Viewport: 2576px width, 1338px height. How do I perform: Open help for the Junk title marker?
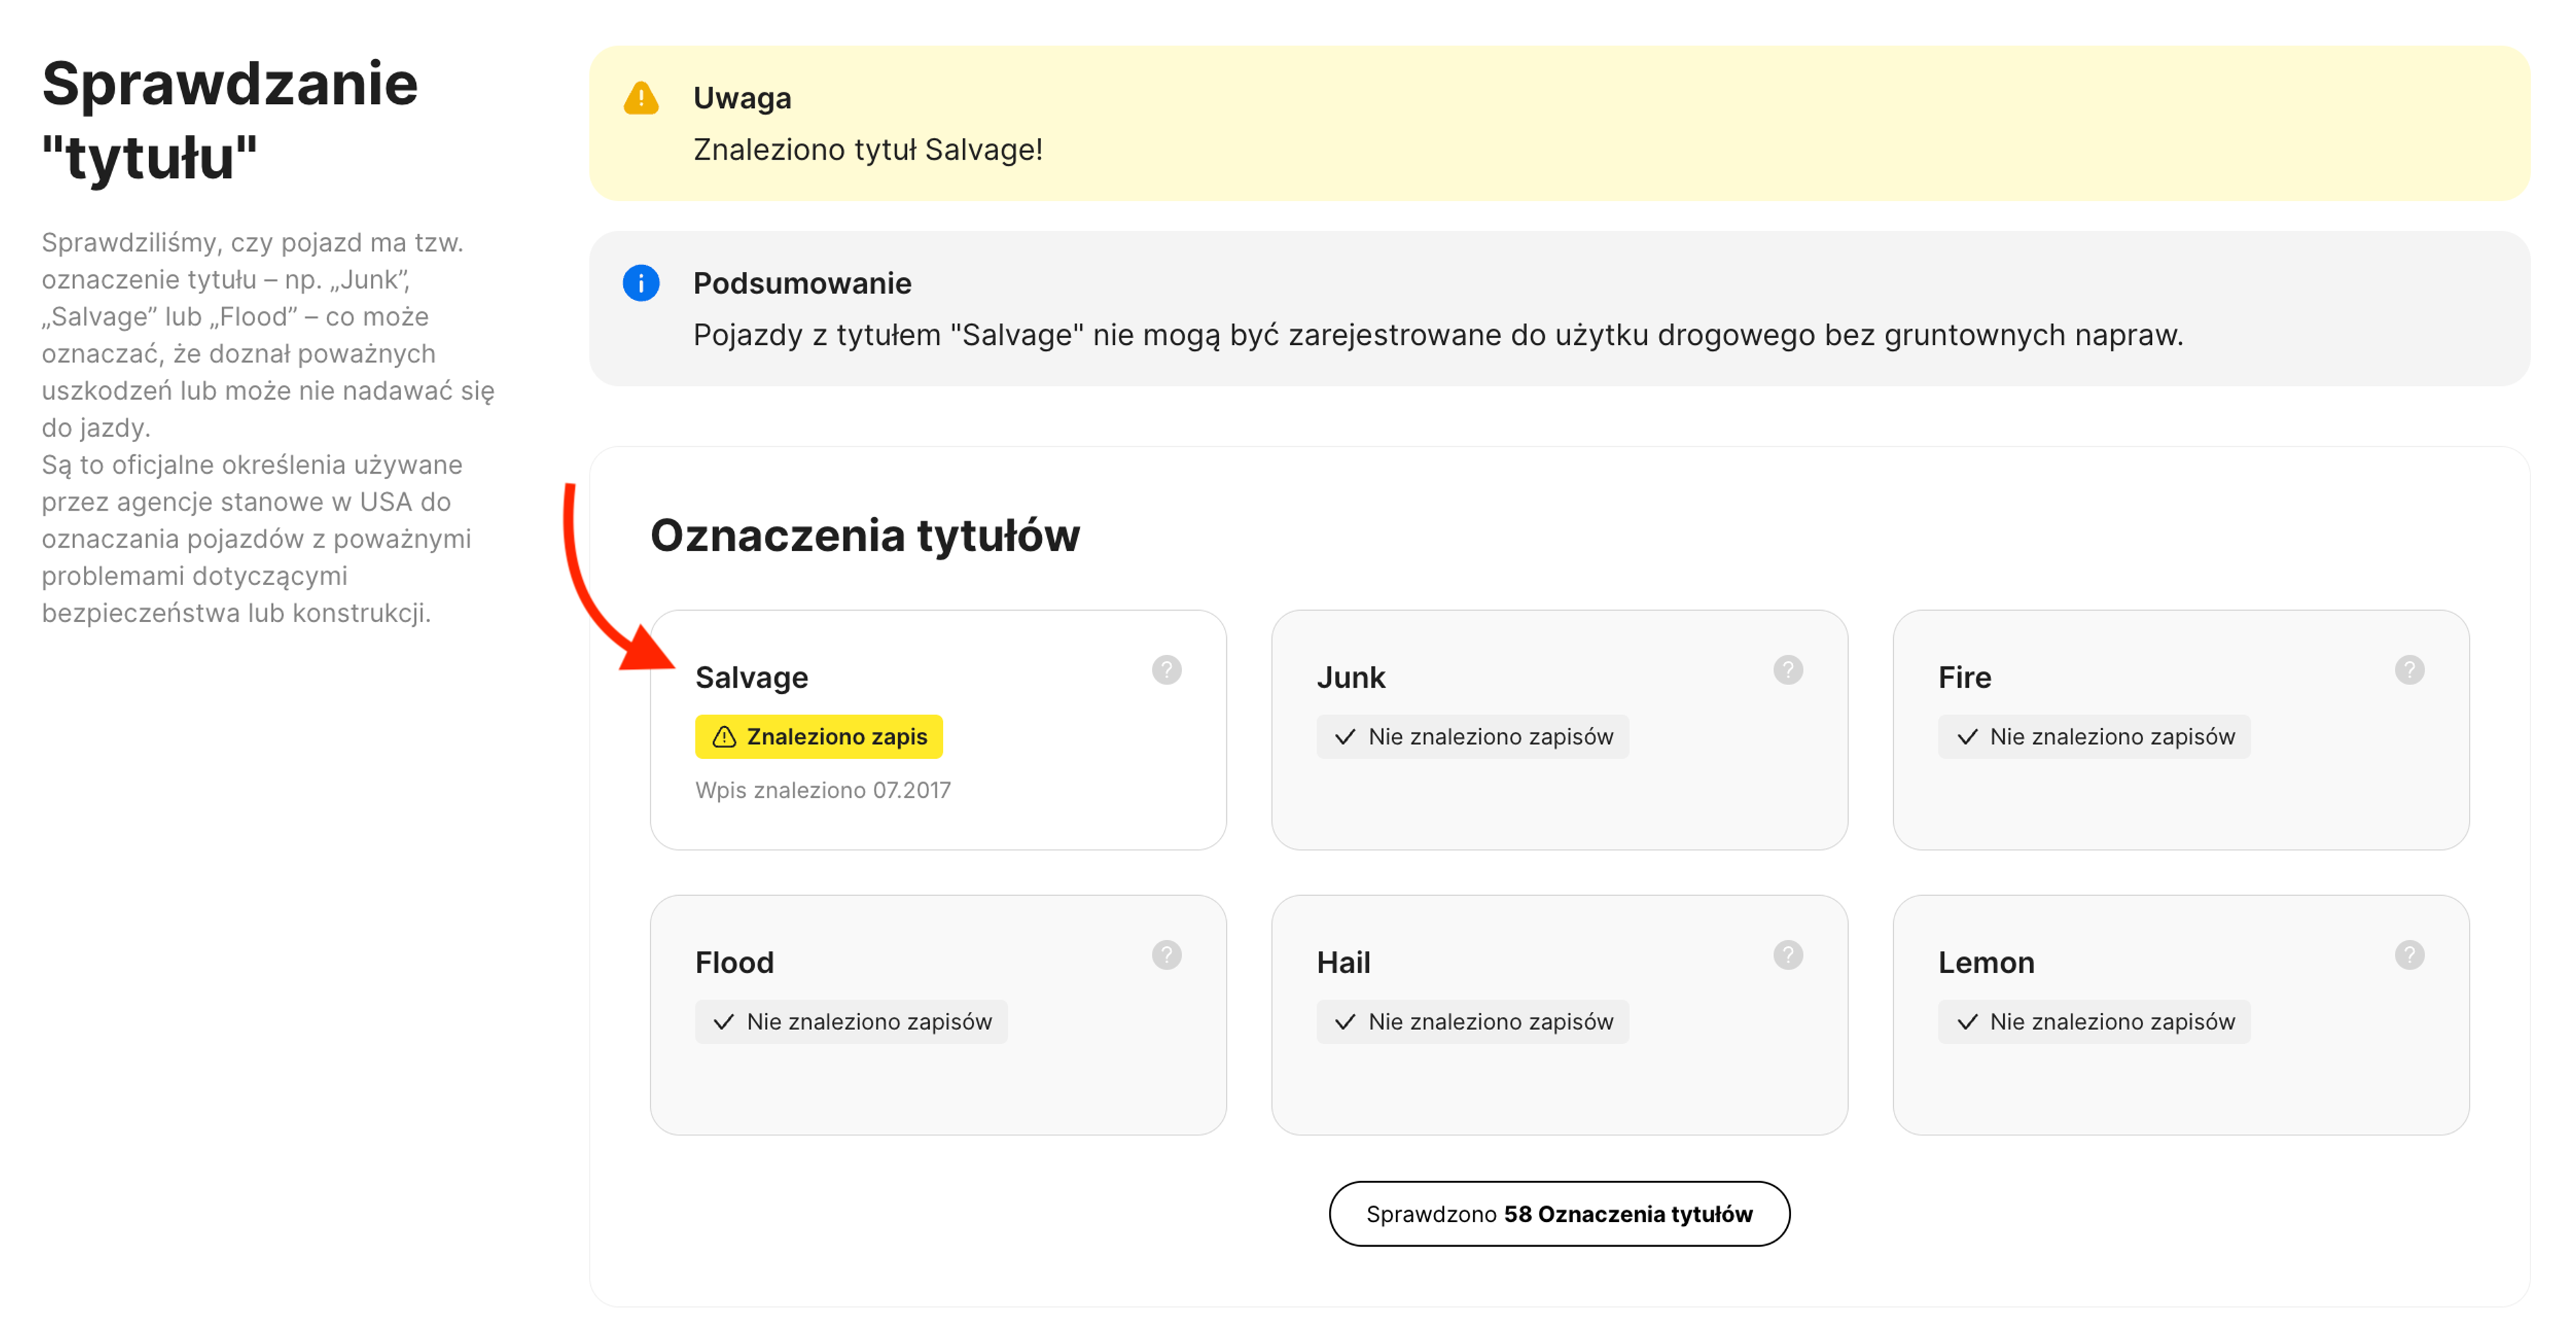click(x=1789, y=670)
